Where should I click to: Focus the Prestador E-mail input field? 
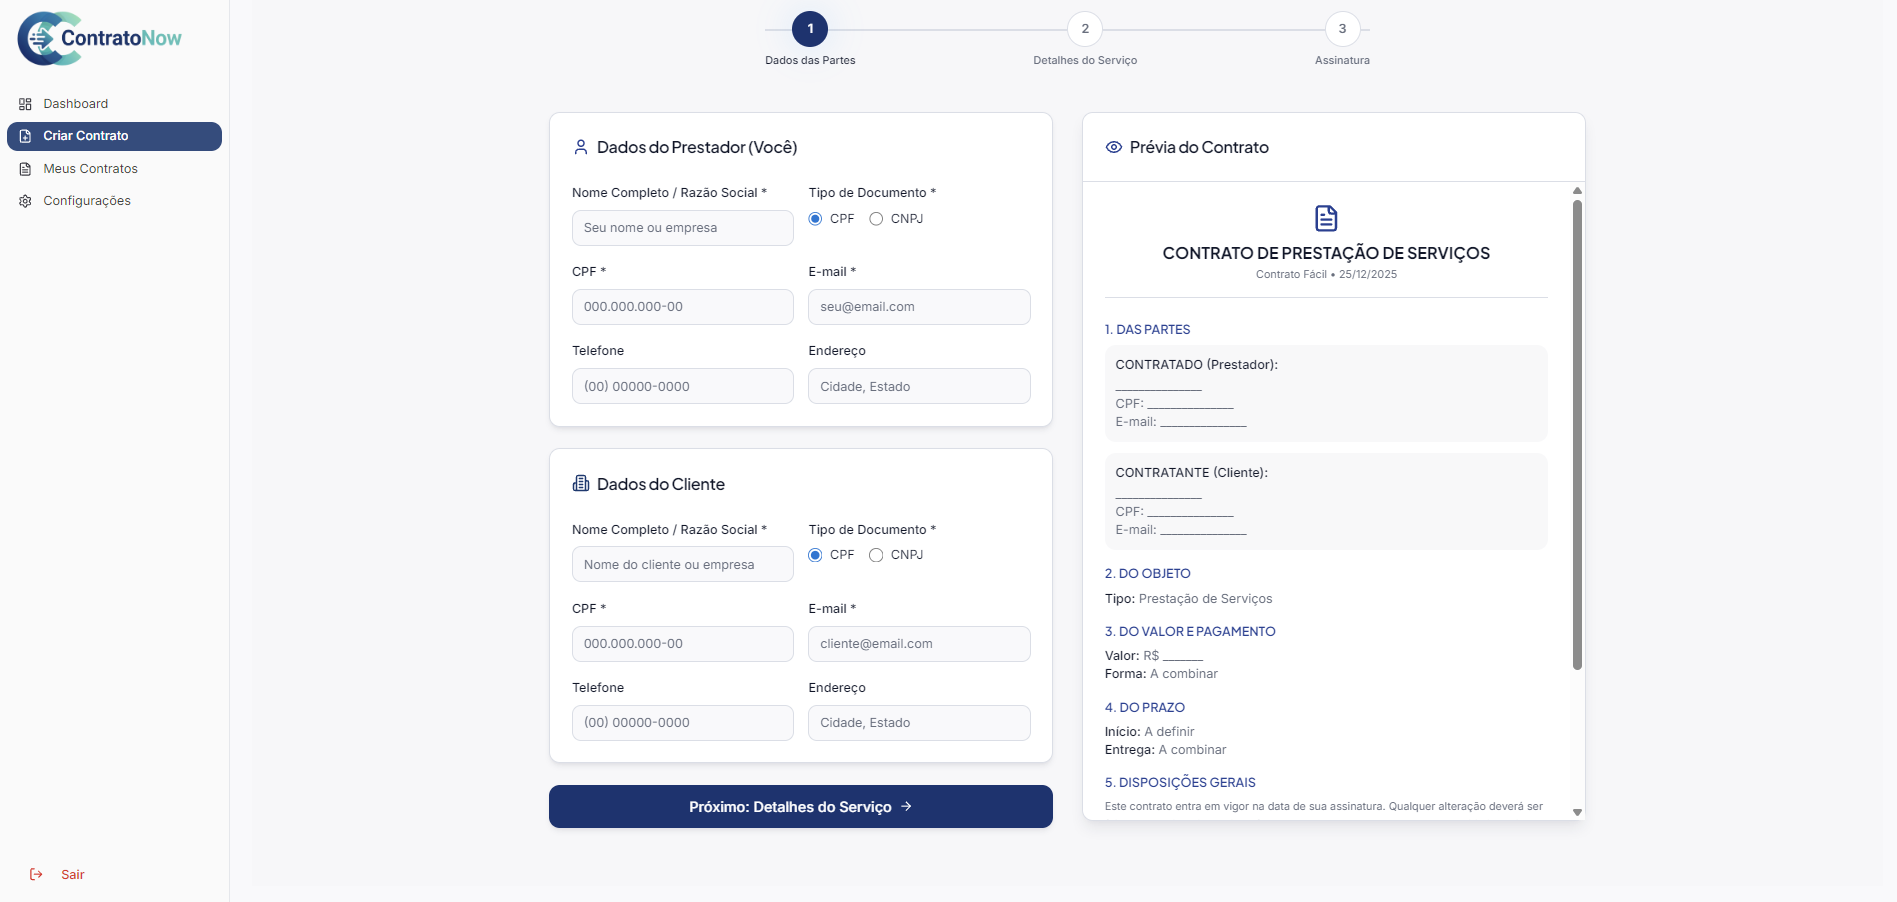[x=918, y=307]
